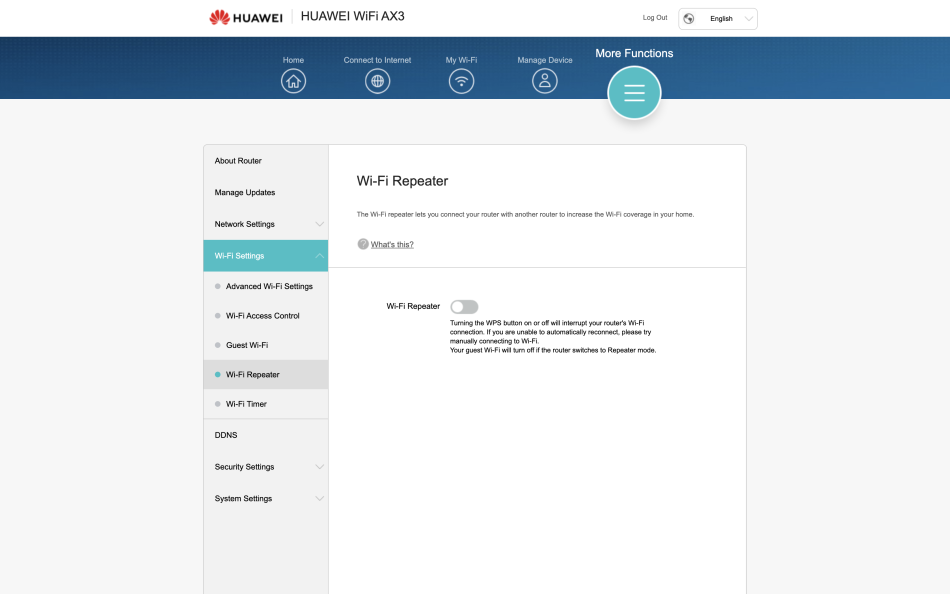This screenshot has width=950, height=594.
Task: Open DDNS in sidebar
Action: point(266,435)
